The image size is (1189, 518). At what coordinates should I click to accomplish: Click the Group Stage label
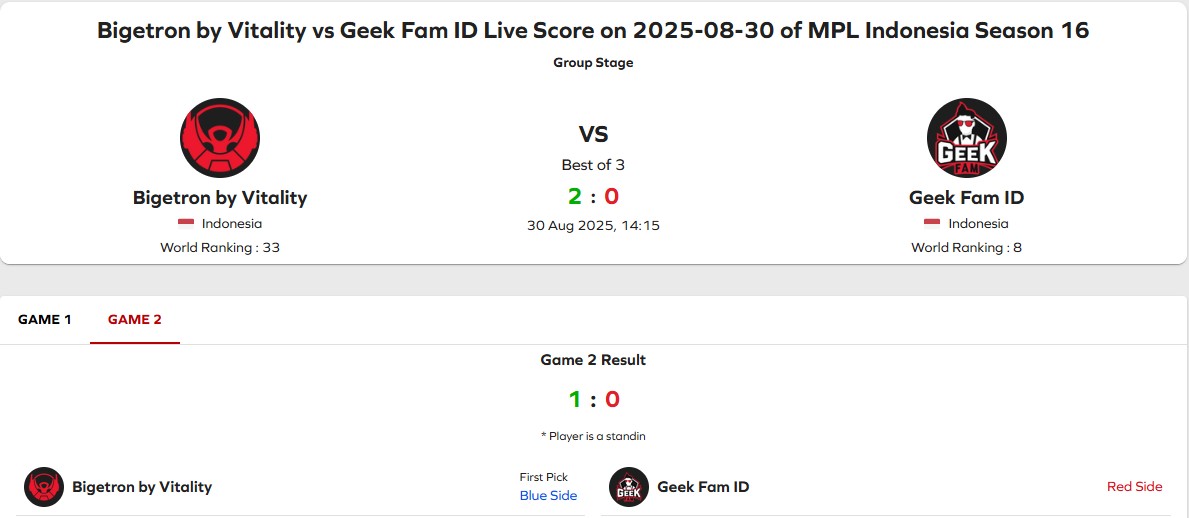593,63
